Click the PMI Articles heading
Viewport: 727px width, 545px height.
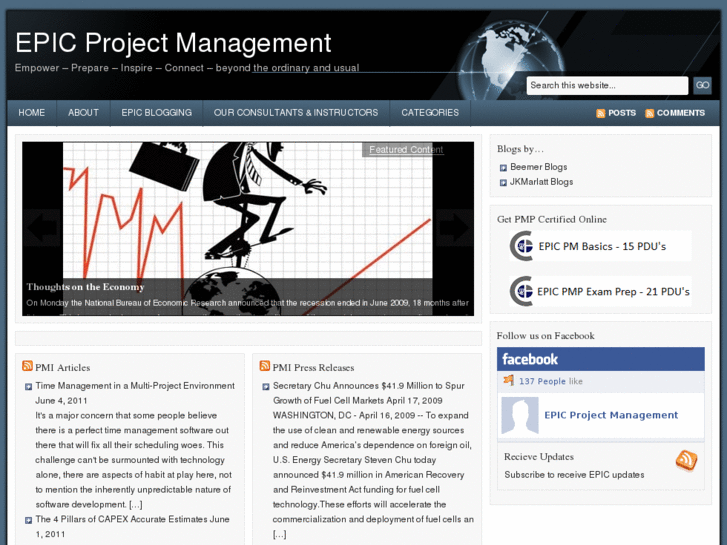click(63, 367)
